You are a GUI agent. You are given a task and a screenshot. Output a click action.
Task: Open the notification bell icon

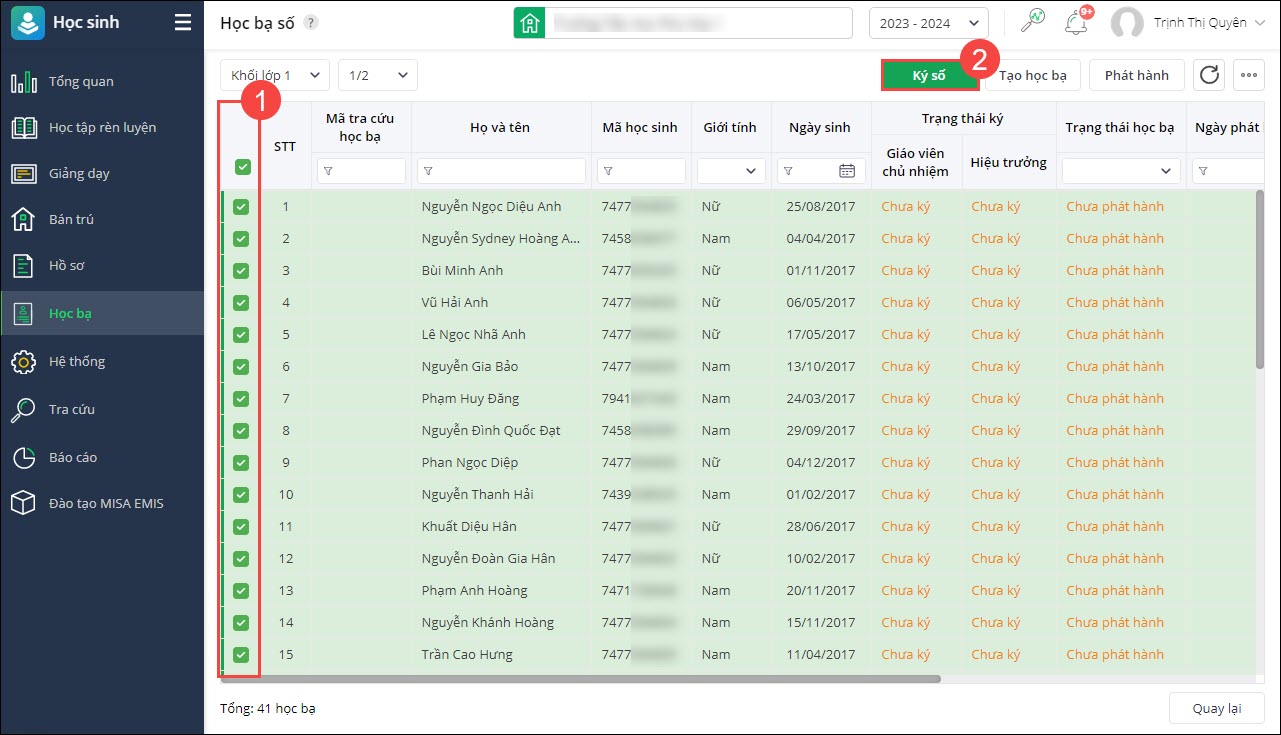click(1076, 22)
